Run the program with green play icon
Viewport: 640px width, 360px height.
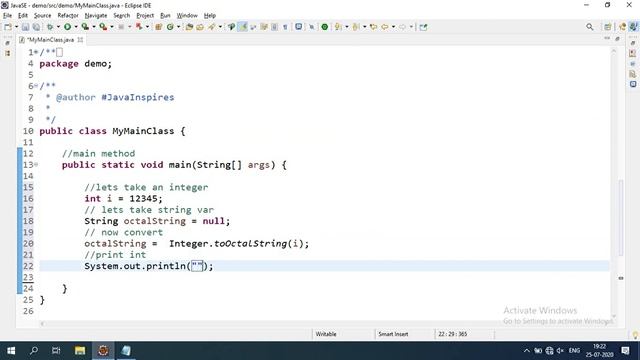(67, 27)
